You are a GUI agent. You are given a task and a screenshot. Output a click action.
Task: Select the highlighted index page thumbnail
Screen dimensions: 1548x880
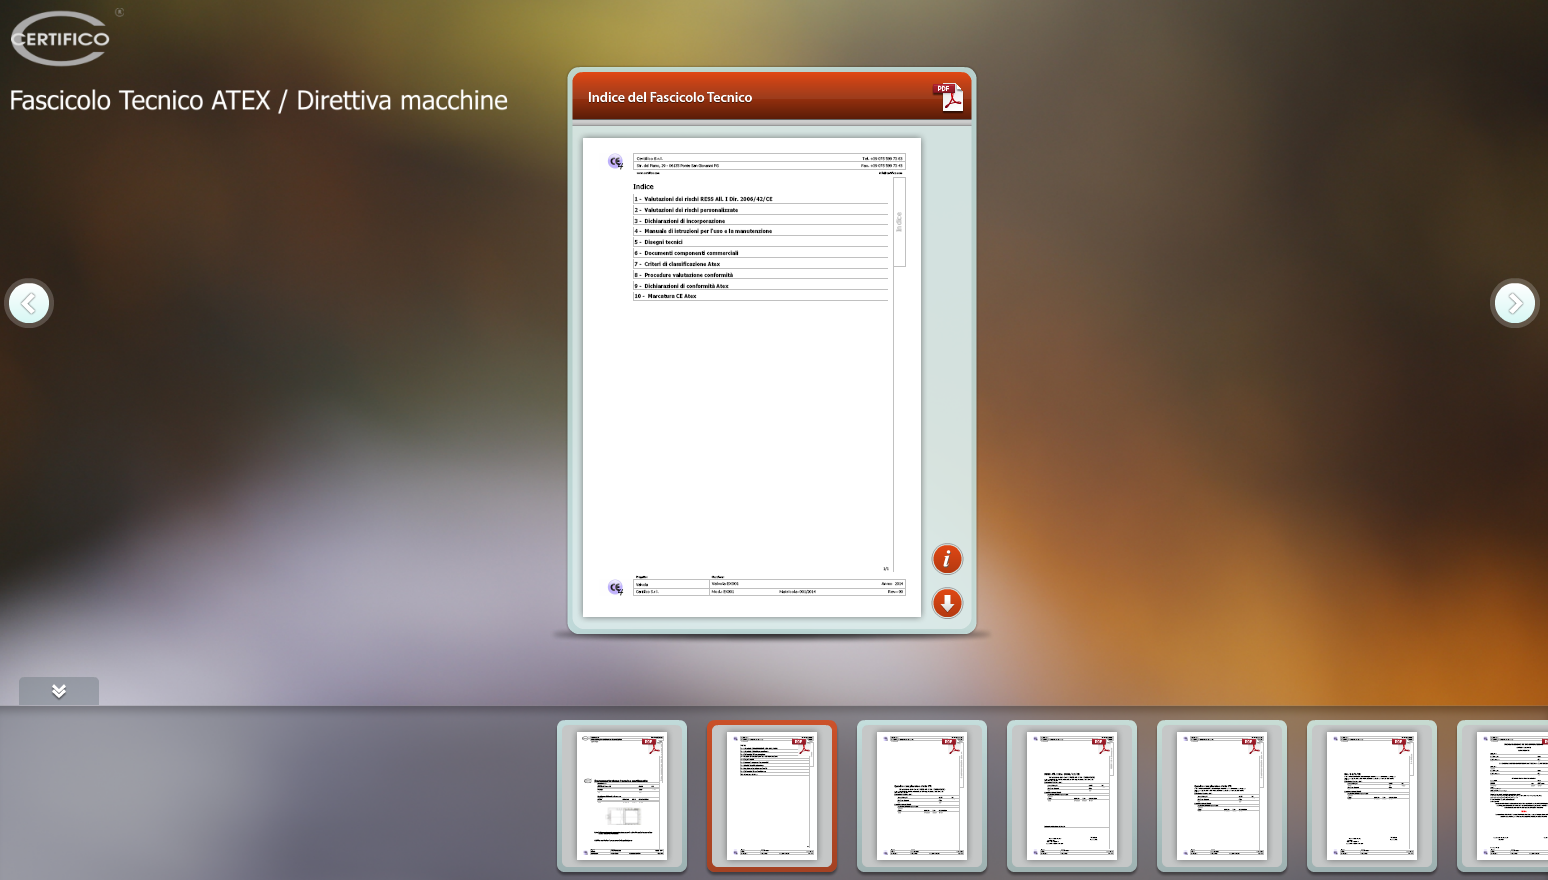(x=772, y=796)
